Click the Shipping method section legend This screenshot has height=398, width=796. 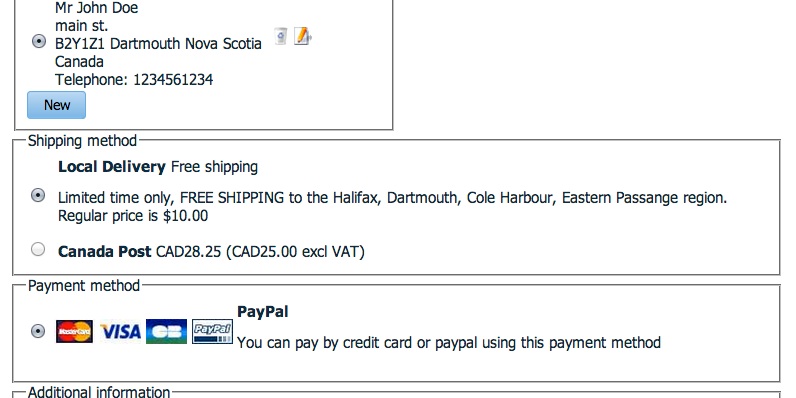point(82,141)
